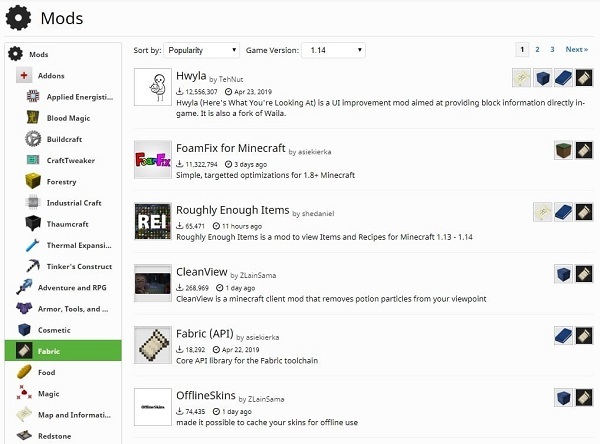Click the blue cube badge on Hwyla row

543,78
